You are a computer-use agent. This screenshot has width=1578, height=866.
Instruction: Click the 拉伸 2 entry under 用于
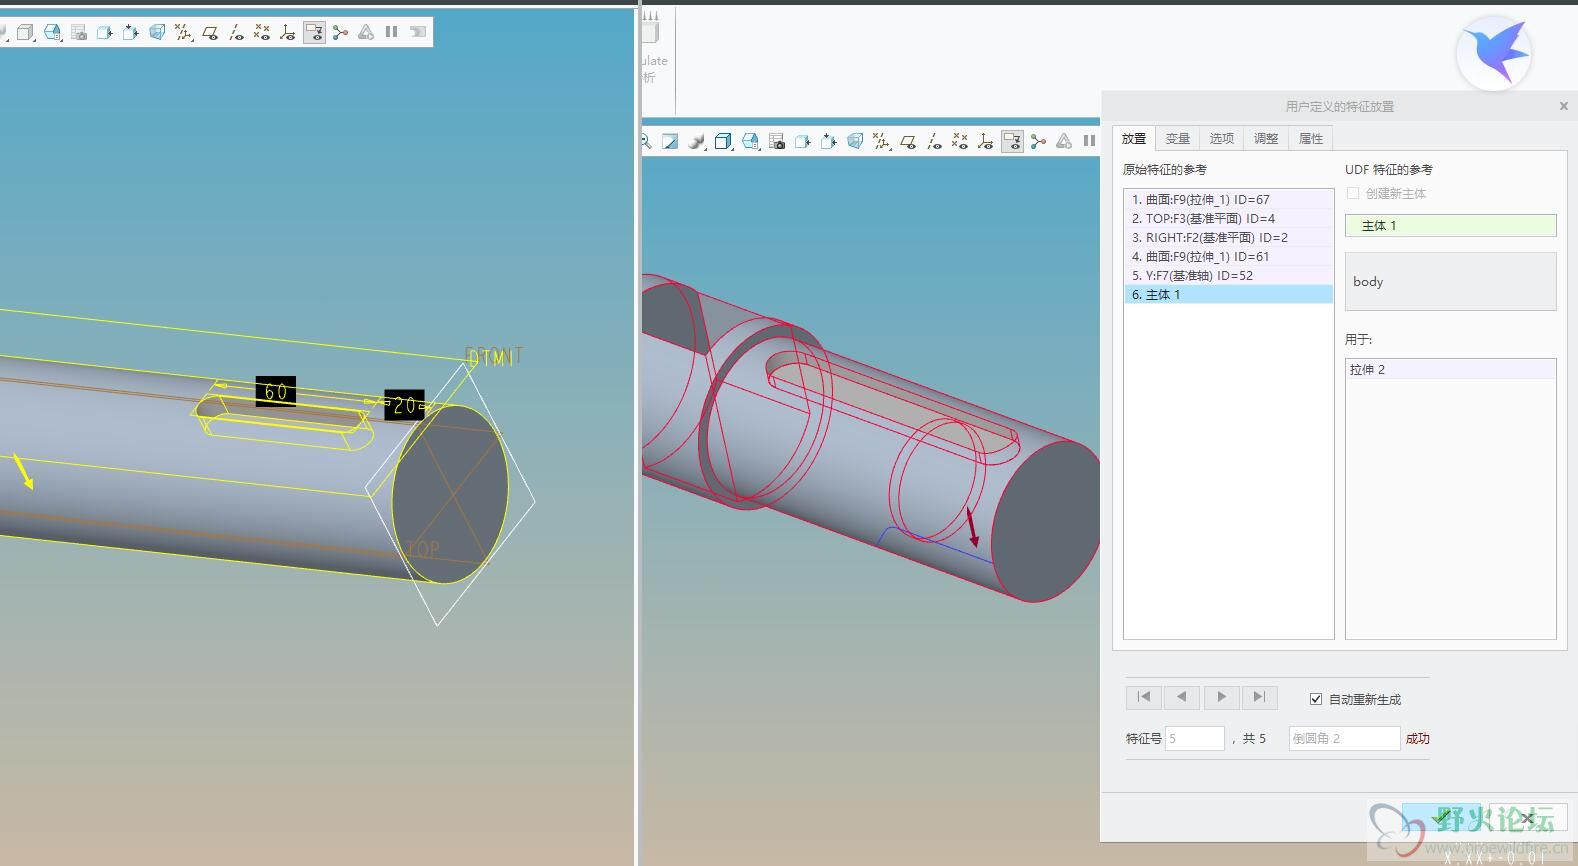pyautogui.click(x=1451, y=370)
